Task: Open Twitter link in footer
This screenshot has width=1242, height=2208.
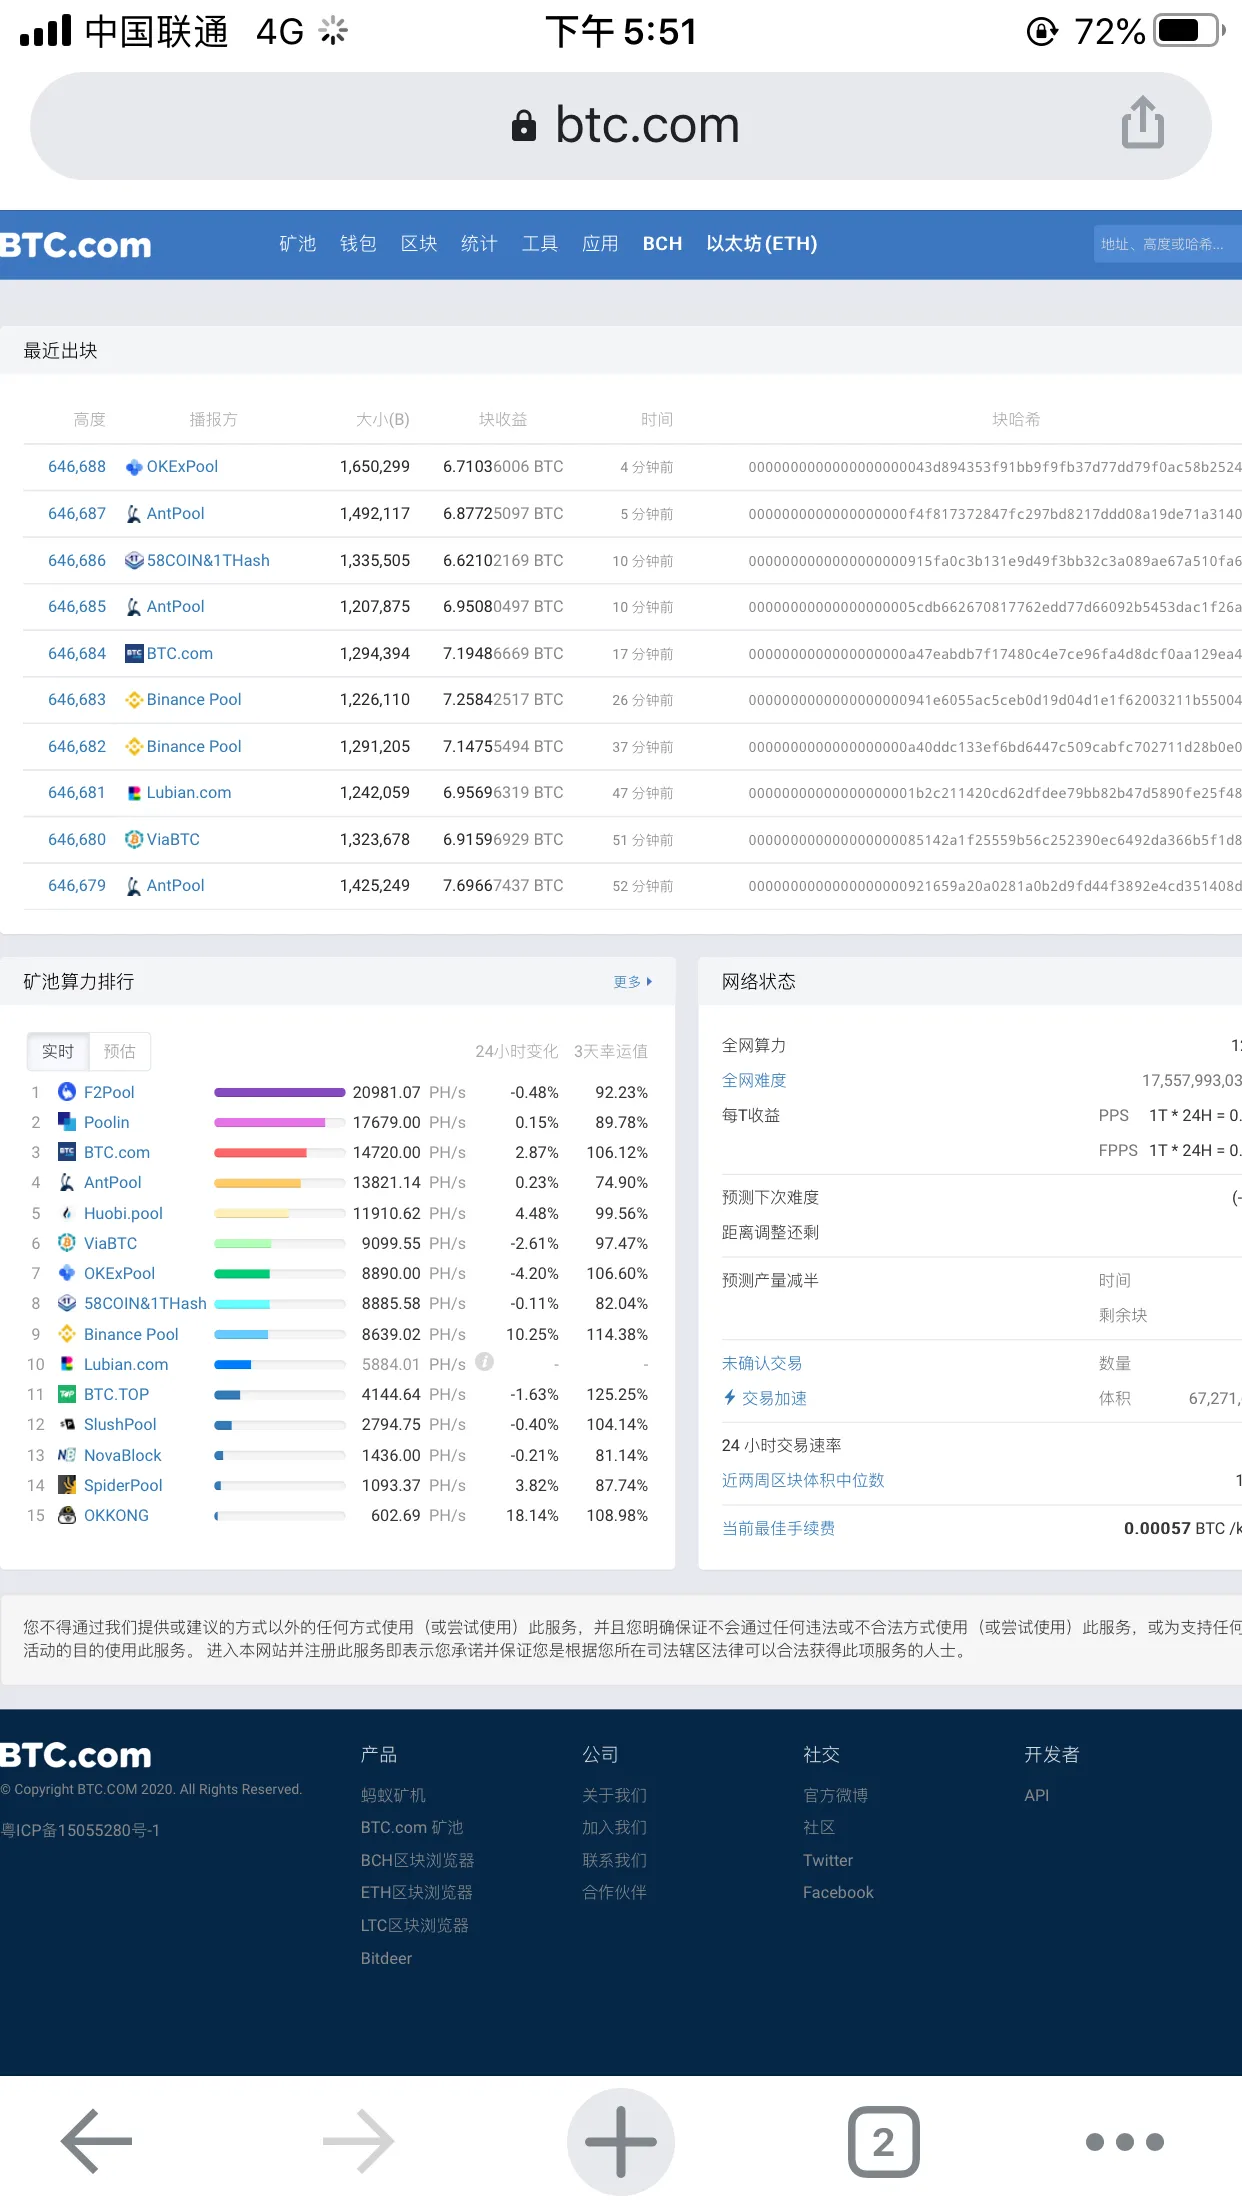Action: click(828, 1860)
